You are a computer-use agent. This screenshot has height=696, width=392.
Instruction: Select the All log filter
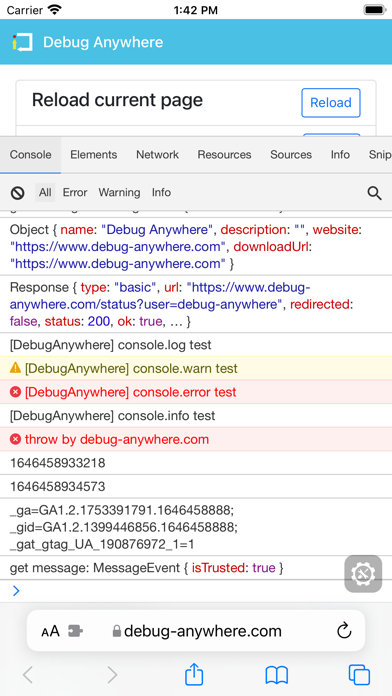45,193
